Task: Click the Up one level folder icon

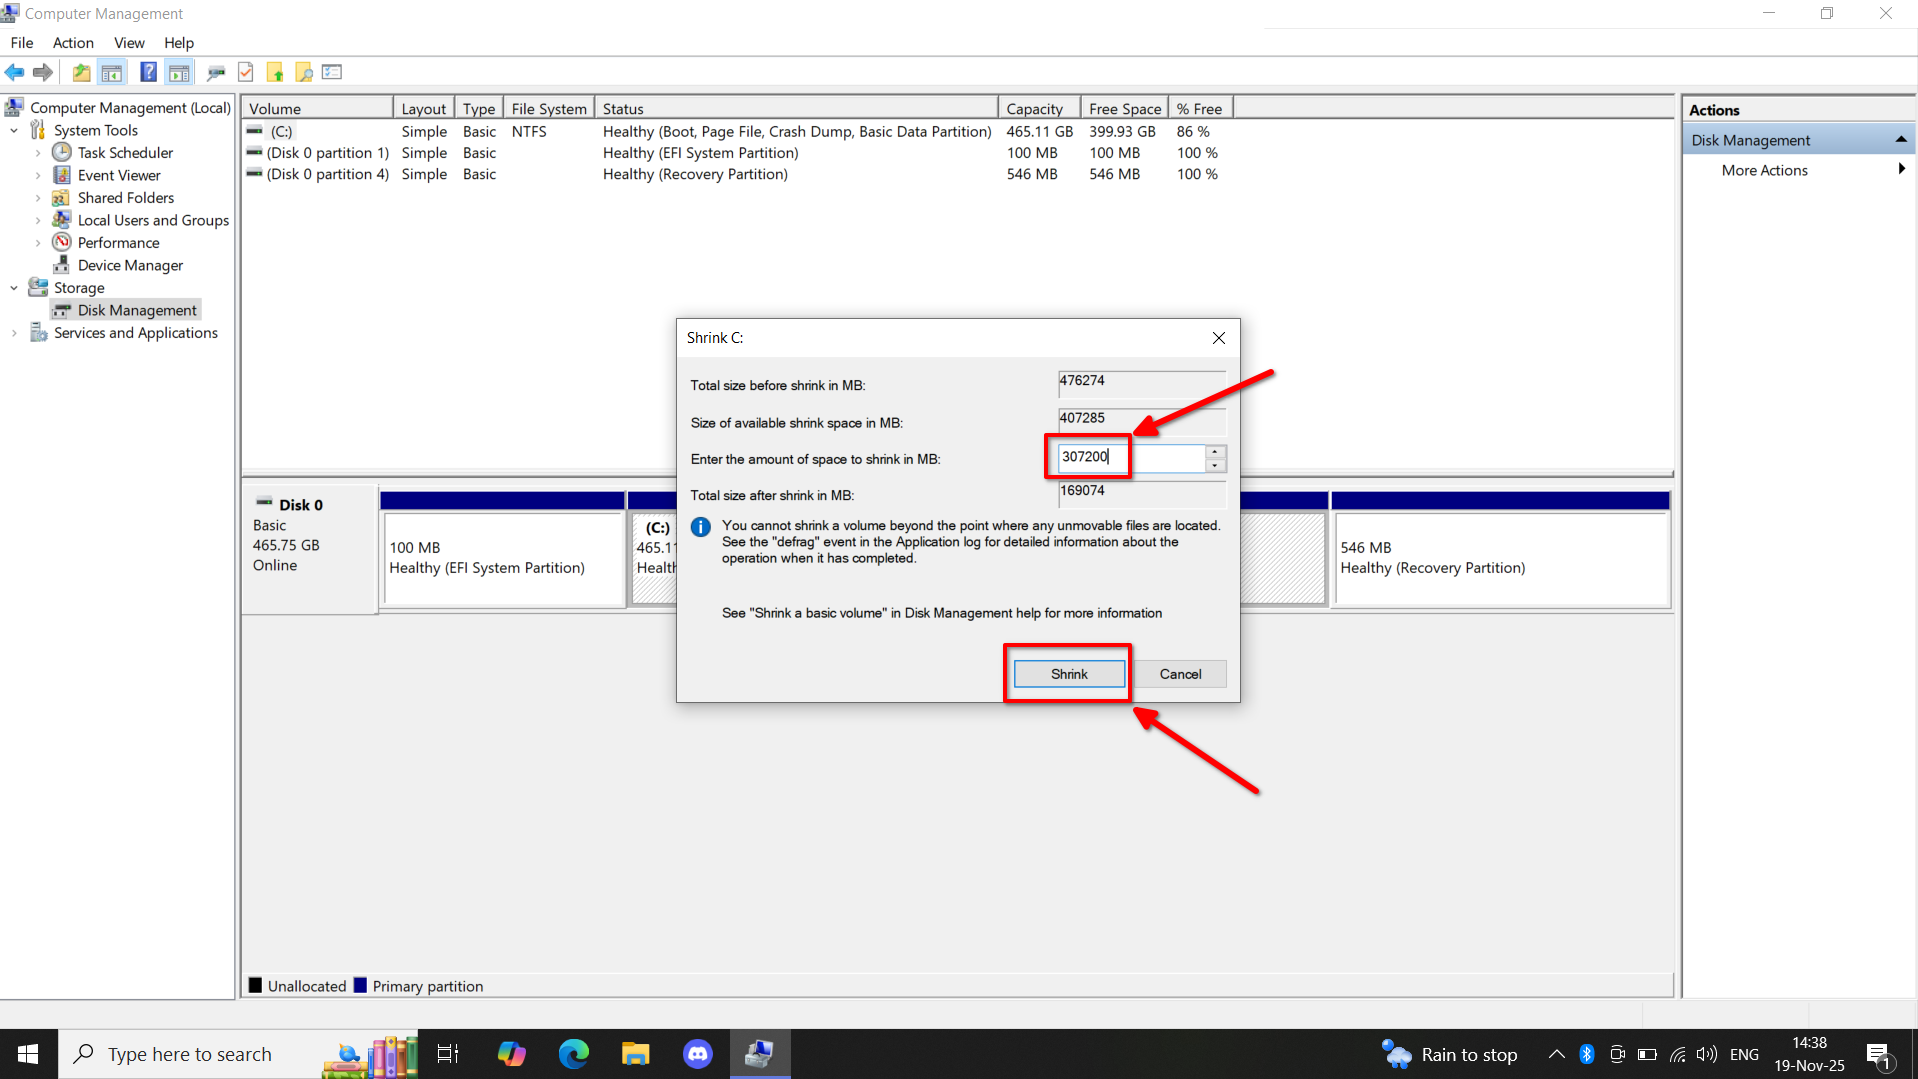Action: [x=81, y=72]
